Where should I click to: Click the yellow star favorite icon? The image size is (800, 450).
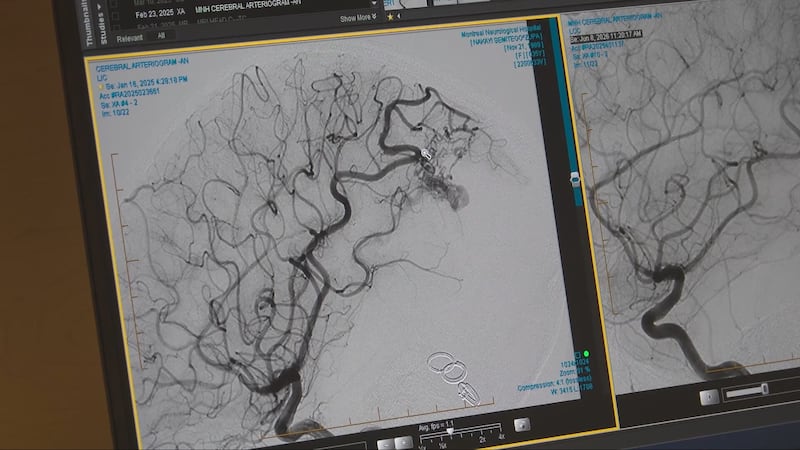[390, 17]
